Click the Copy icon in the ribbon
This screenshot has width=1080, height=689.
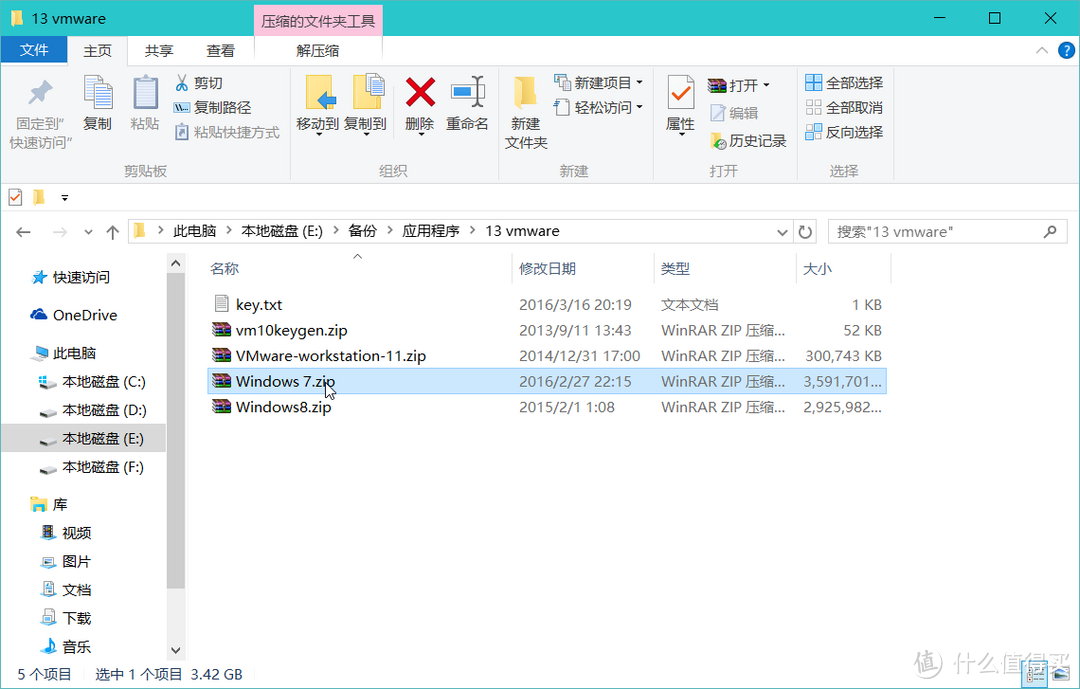(97, 93)
